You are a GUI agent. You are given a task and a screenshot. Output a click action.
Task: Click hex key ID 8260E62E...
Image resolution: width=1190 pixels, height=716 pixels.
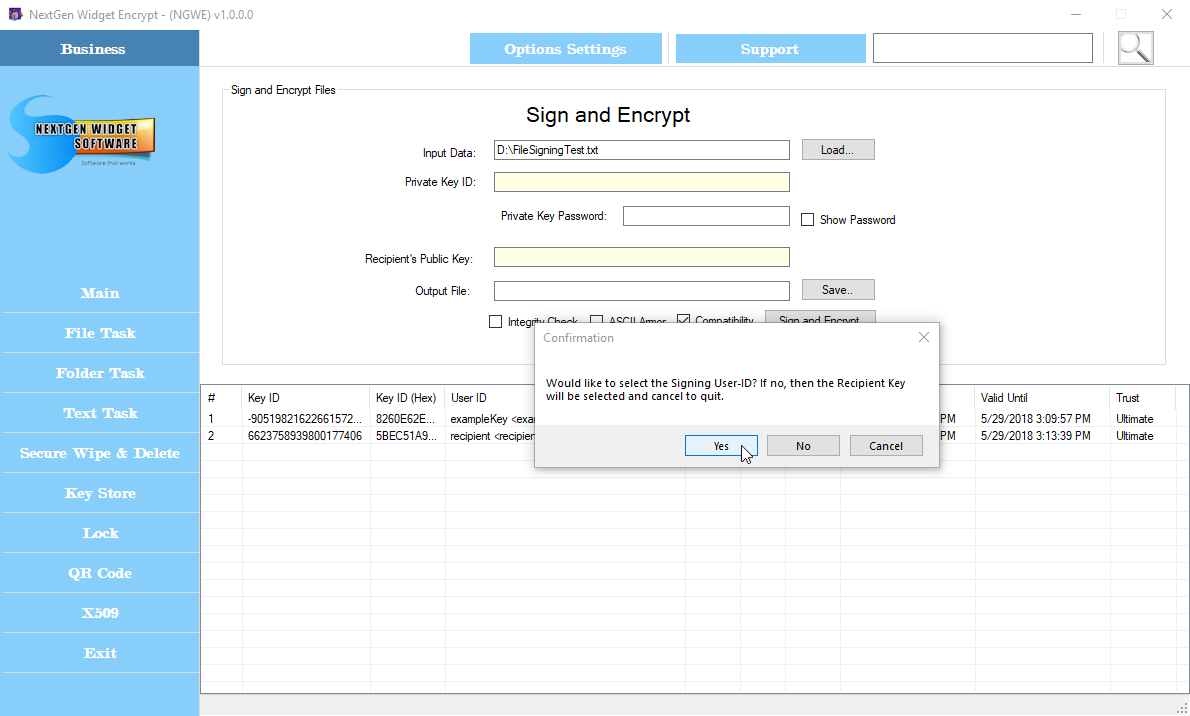coord(406,419)
